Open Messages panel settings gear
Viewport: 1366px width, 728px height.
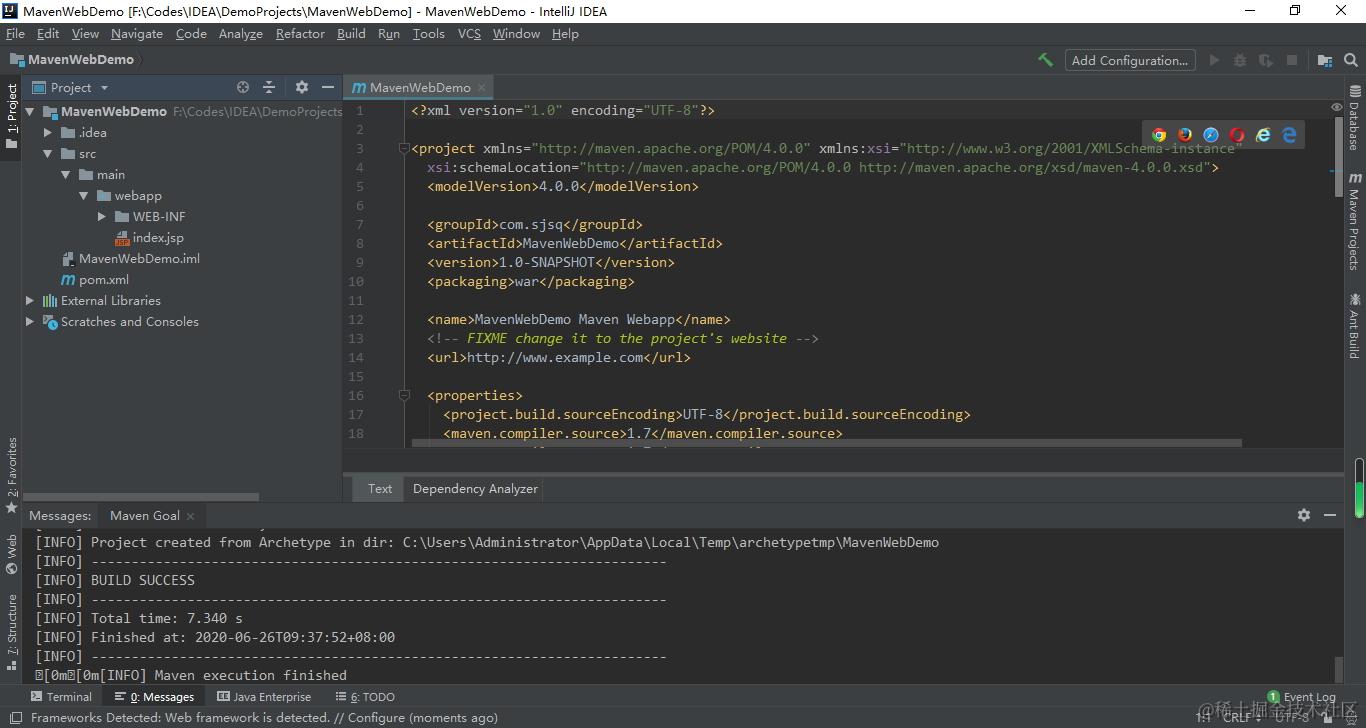(x=1304, y=515)
